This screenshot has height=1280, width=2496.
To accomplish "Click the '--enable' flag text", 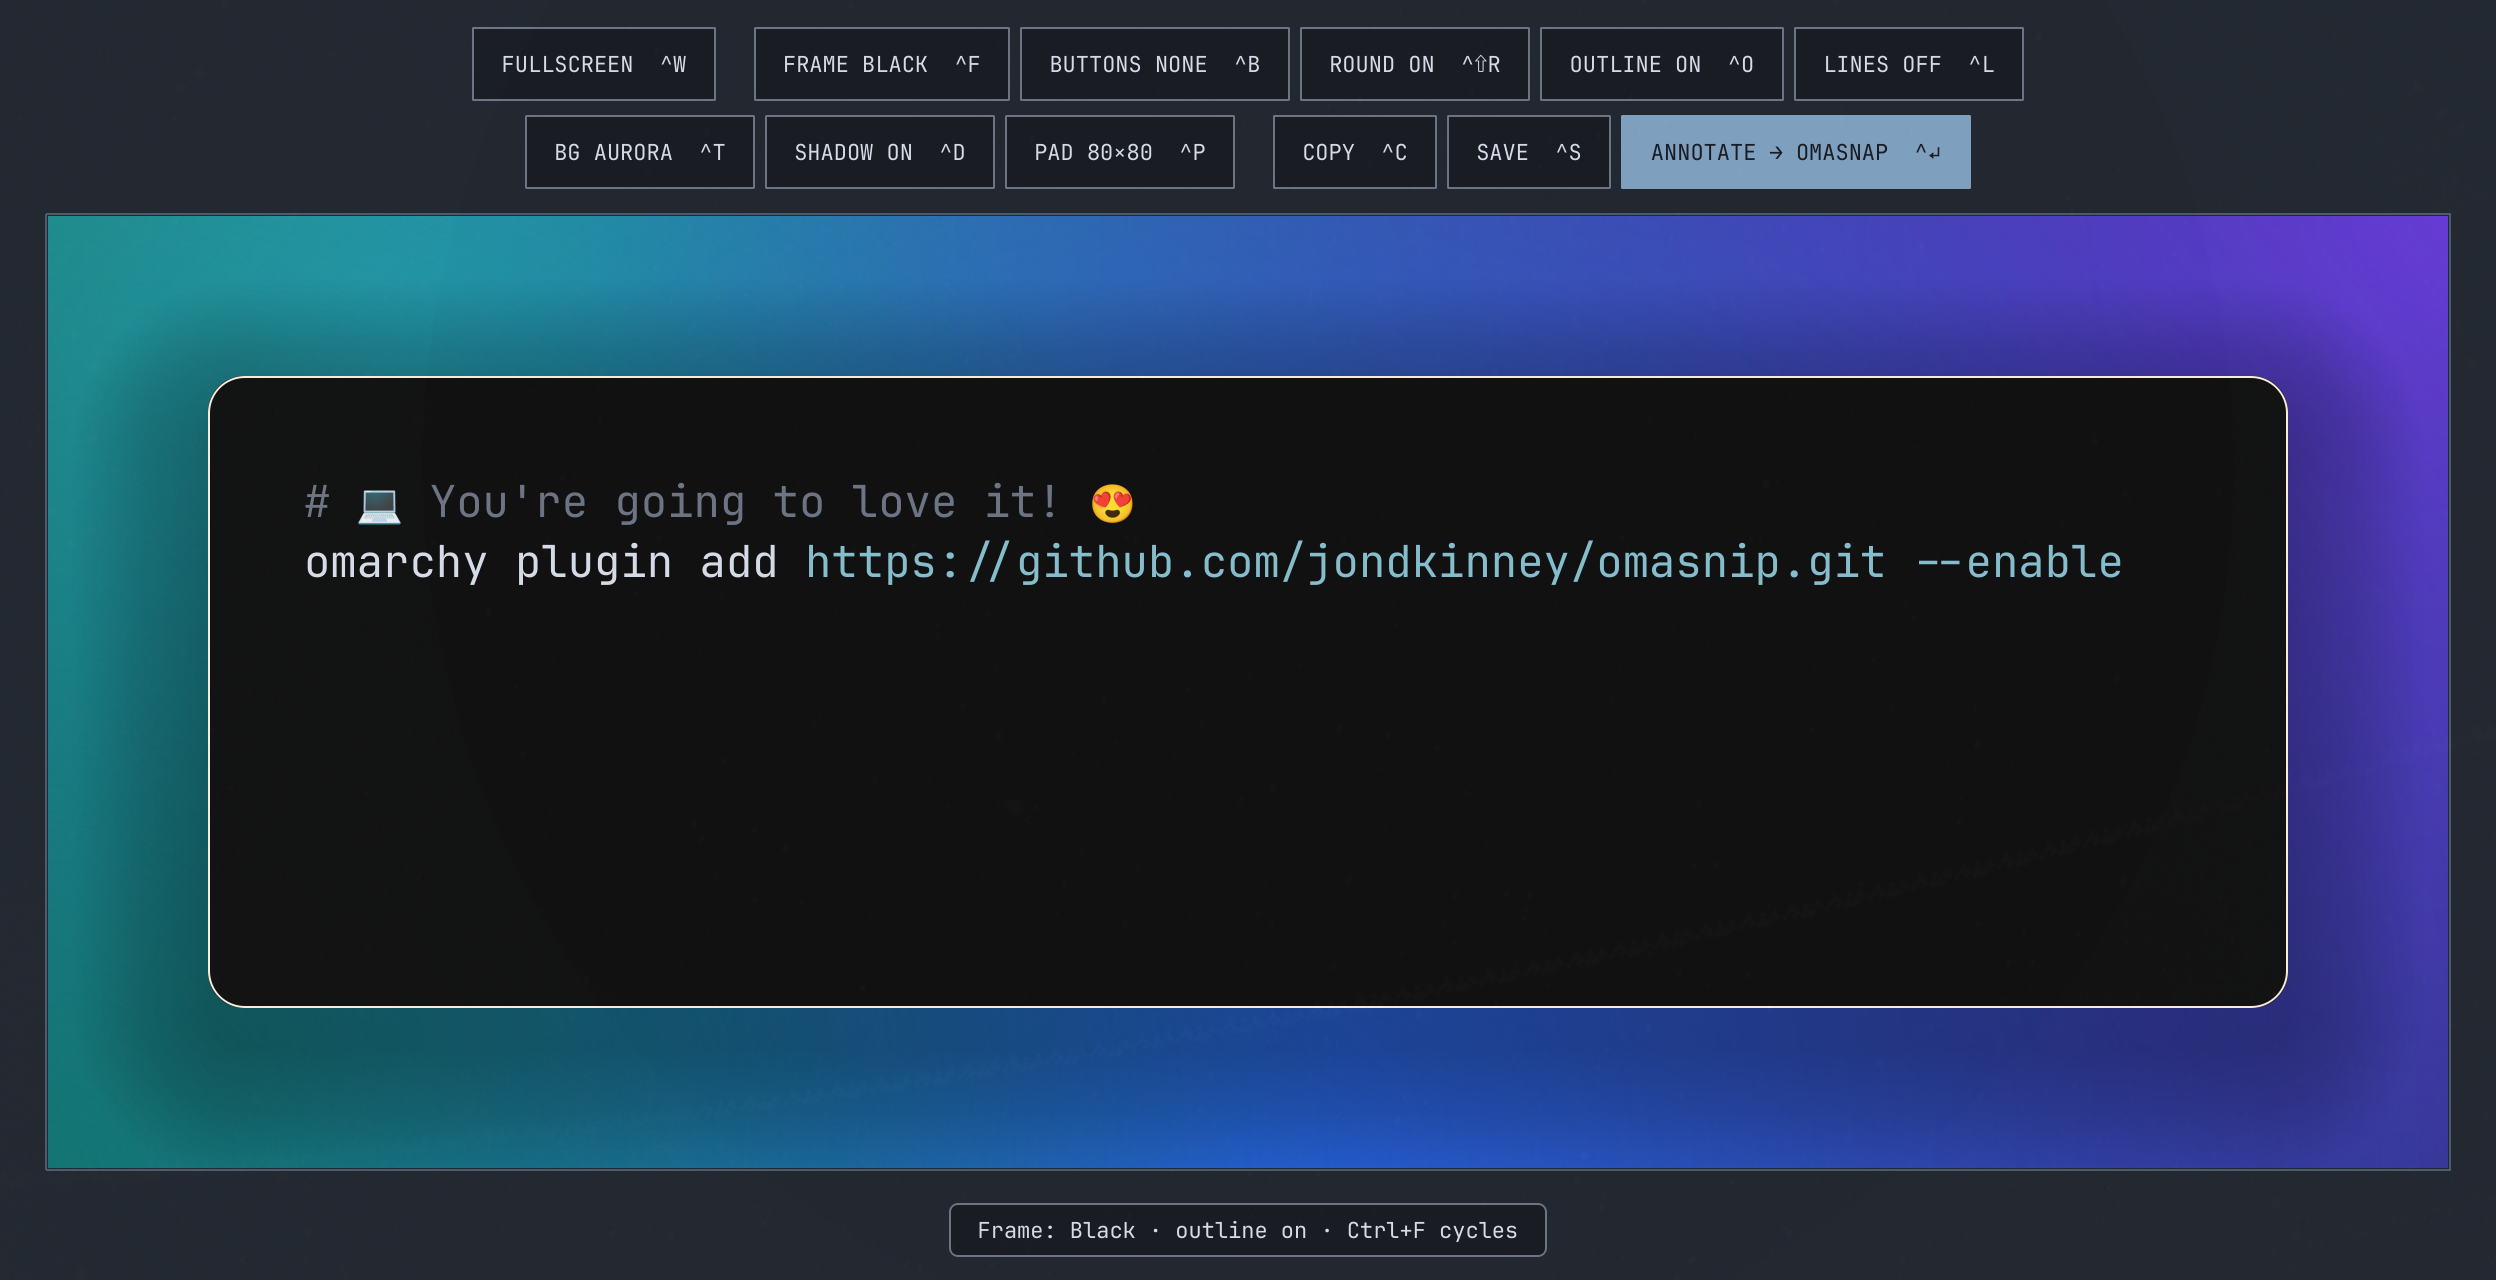I will [x=2019, y=562].
